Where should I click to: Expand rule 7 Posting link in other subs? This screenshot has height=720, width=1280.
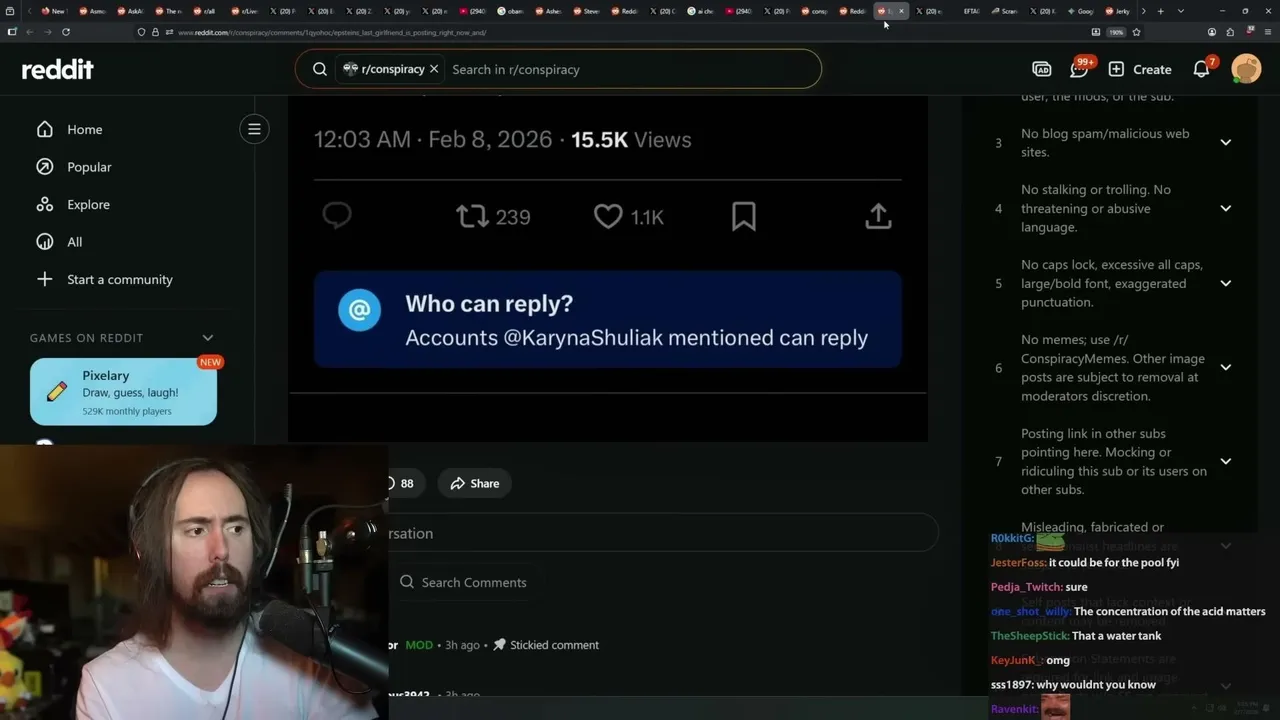coord(1225,461)
